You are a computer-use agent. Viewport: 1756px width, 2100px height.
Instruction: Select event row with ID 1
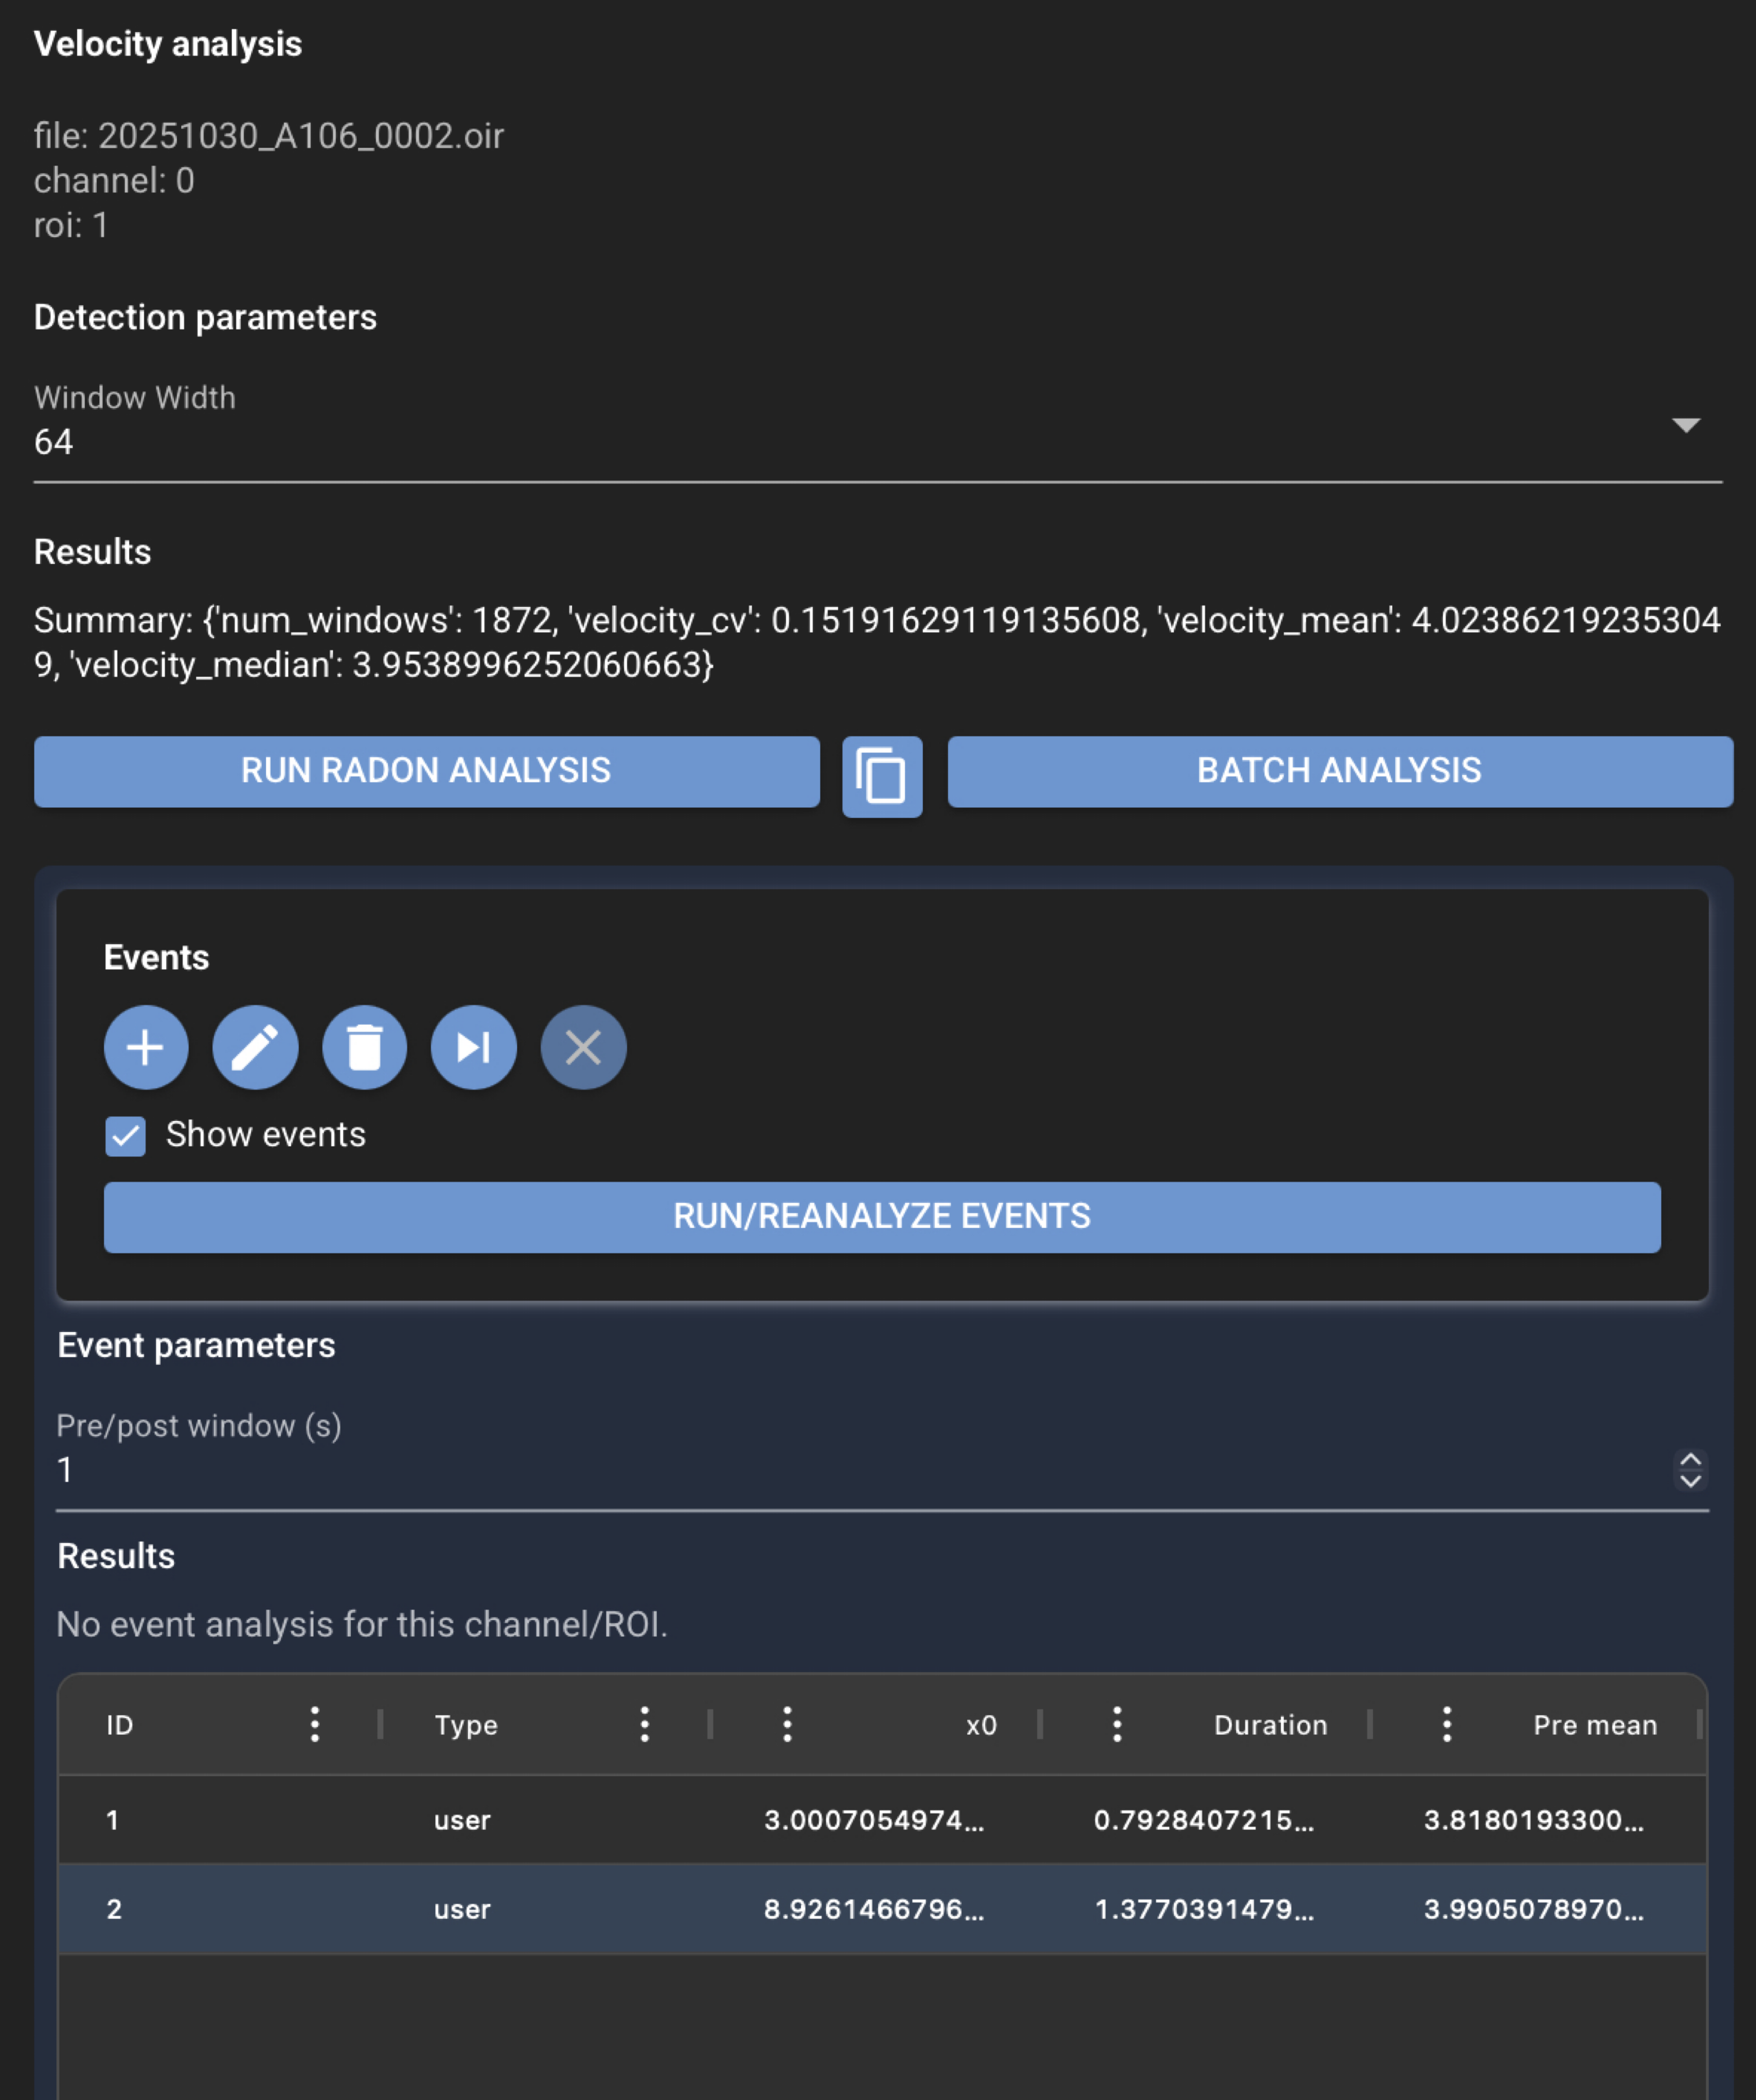point(882,1820)
